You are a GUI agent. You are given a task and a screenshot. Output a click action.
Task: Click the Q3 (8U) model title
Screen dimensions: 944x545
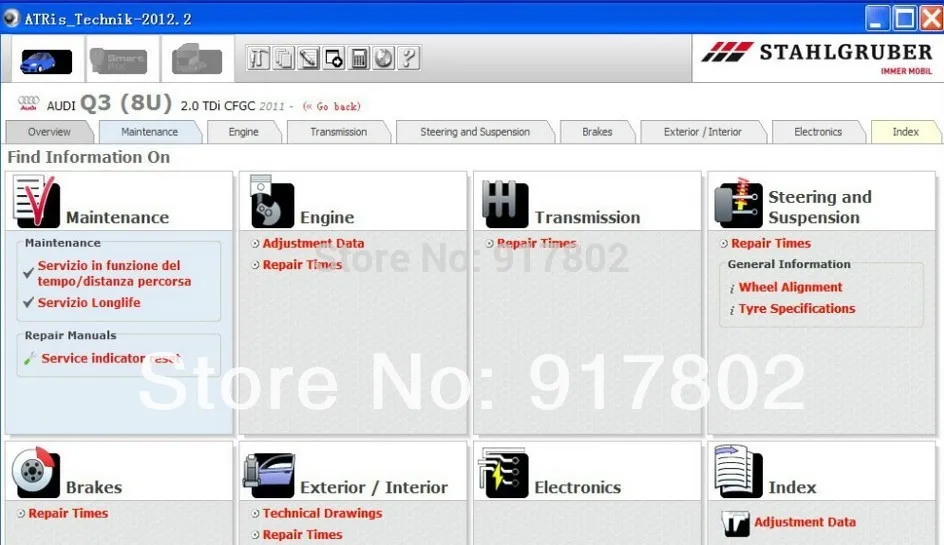(126, 103)
